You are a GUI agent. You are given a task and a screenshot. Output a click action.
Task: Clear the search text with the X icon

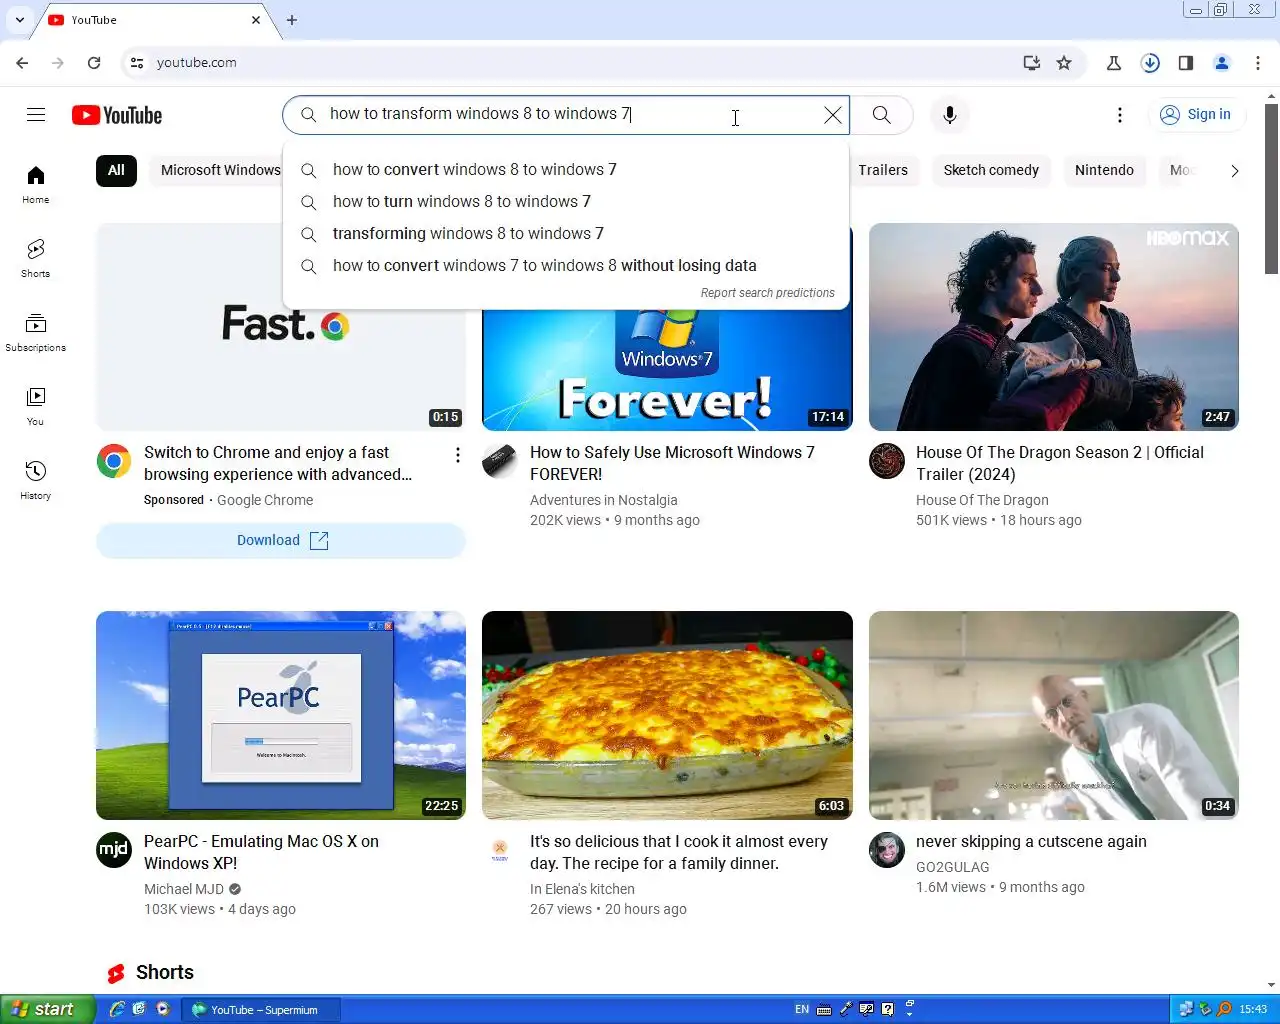click(832, 115)
